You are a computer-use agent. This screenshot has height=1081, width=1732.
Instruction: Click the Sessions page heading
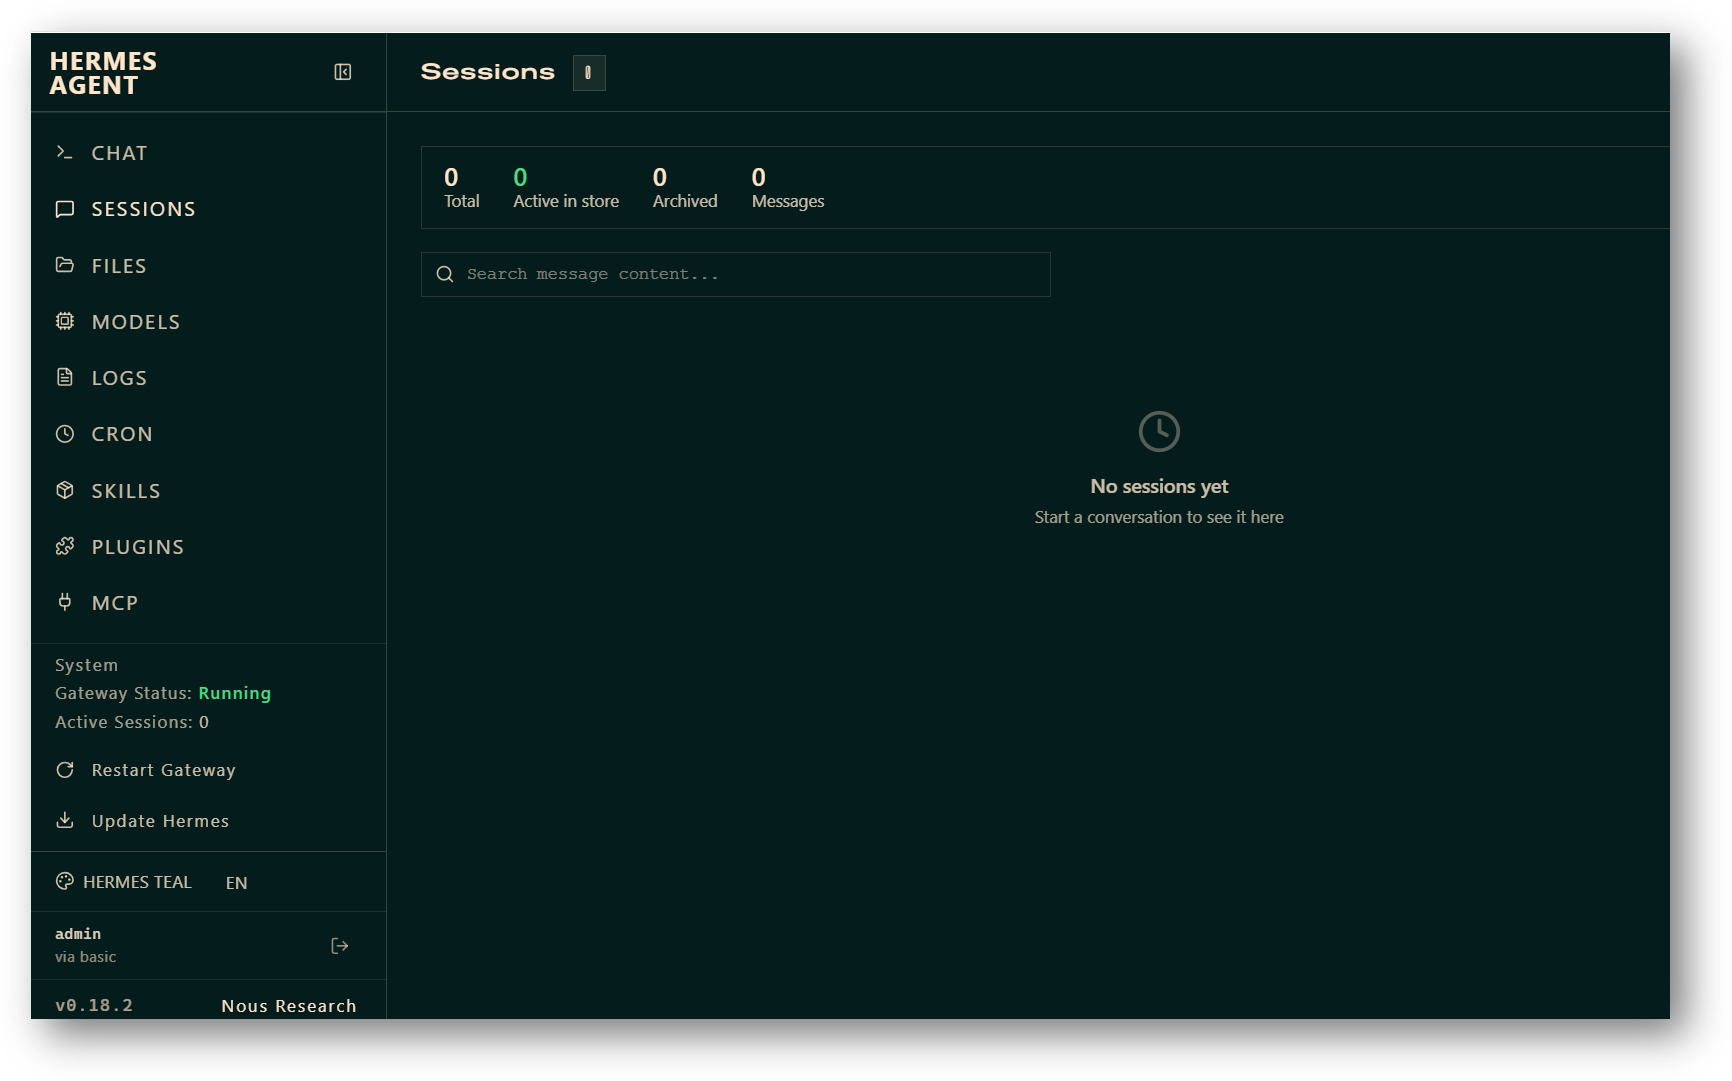point(488,72)
